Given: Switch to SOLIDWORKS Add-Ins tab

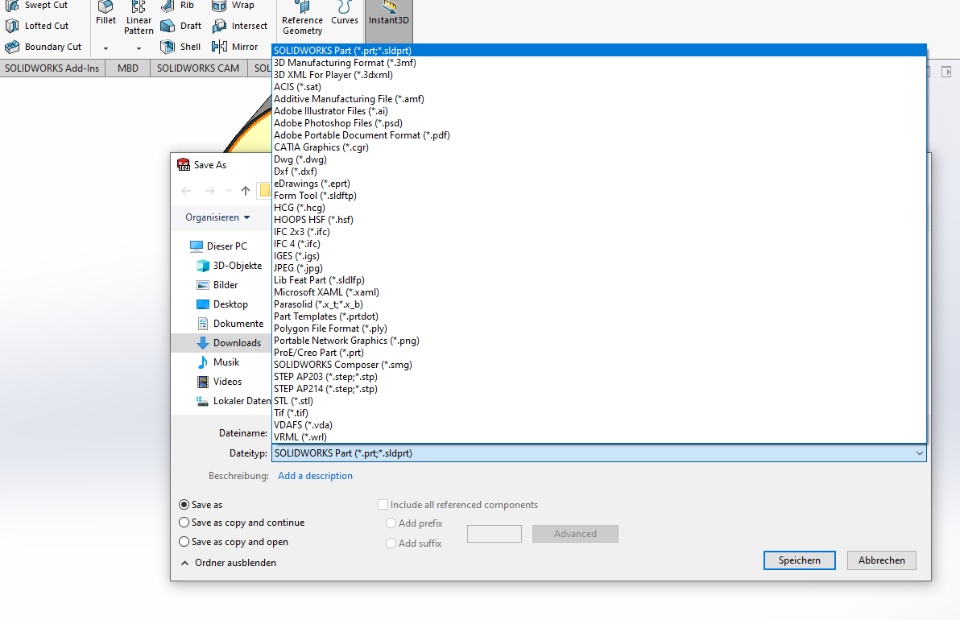Looking at the screenshot, I should coord(52,68).
